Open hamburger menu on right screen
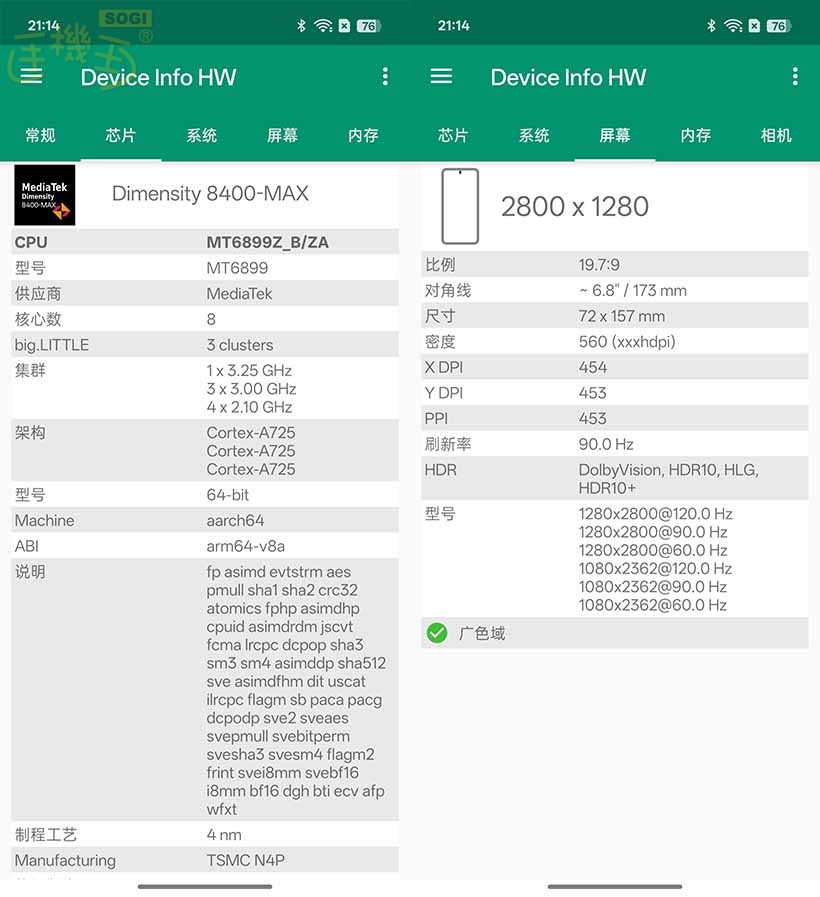The height and width of the screenshot is (897, 820). [441, 76]
